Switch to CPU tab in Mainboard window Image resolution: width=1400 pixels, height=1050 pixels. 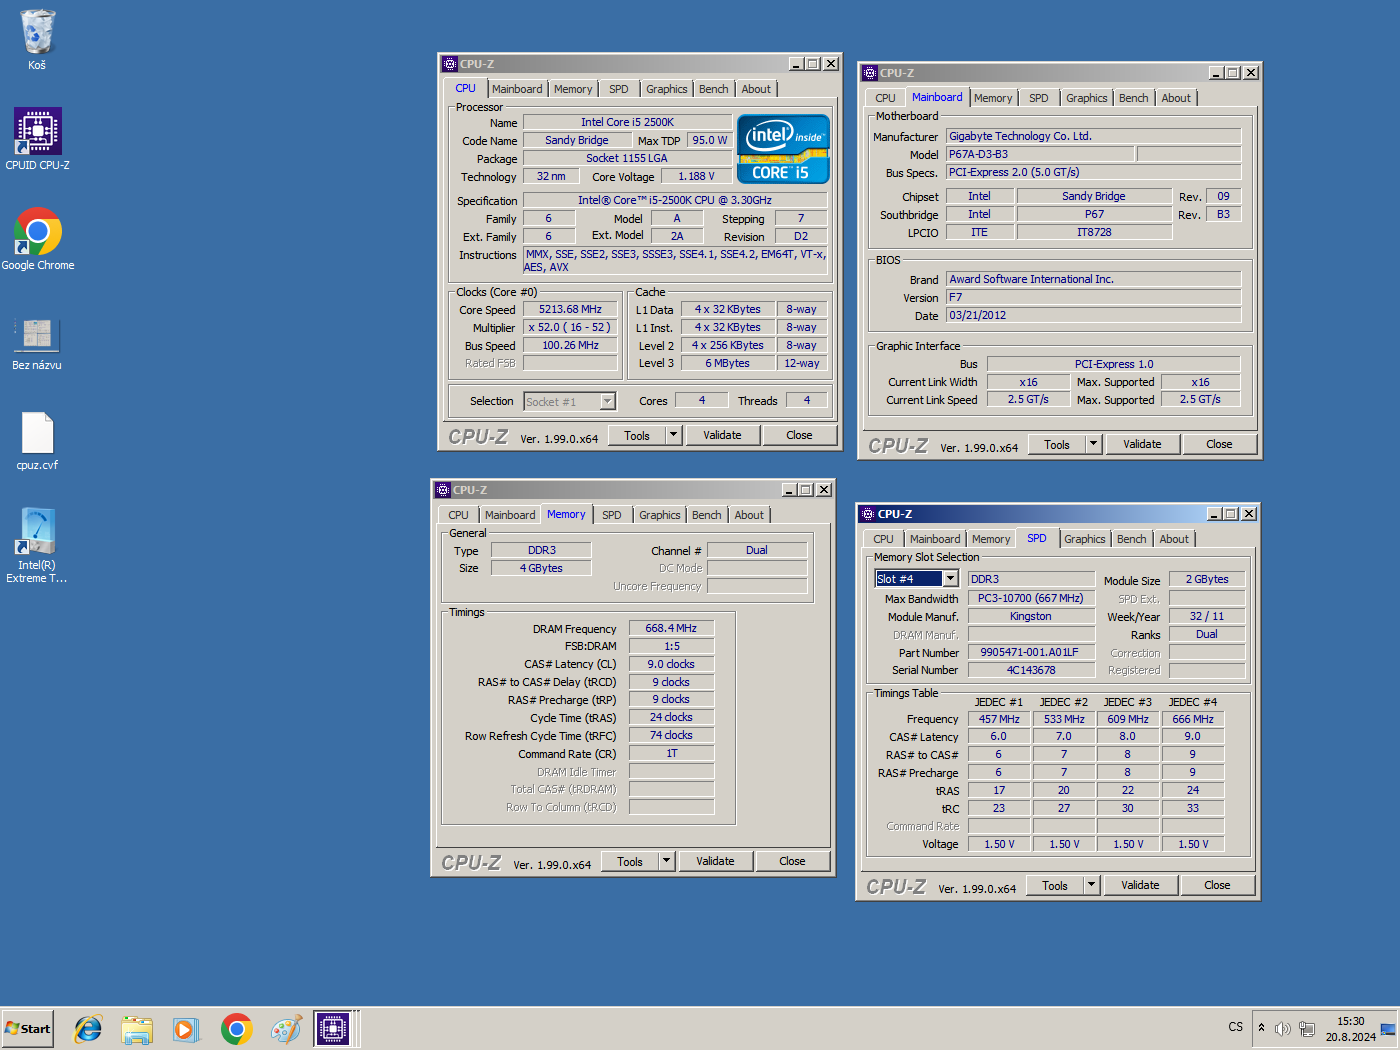[x=885, y=98]
